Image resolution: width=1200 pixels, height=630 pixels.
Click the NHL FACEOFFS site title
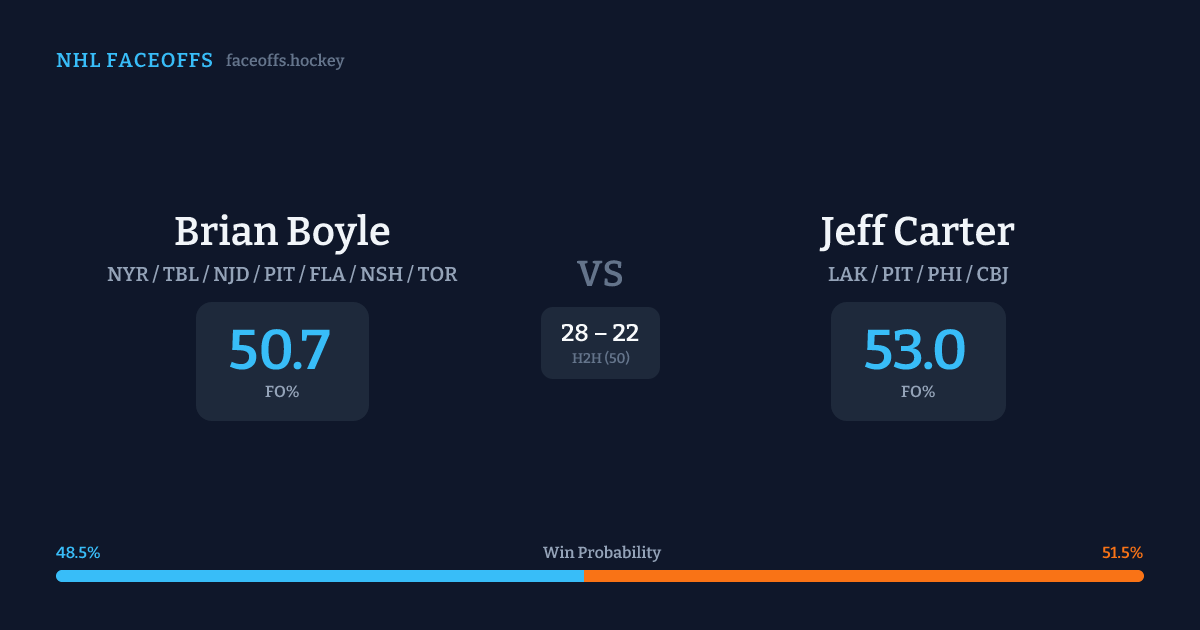134,61
